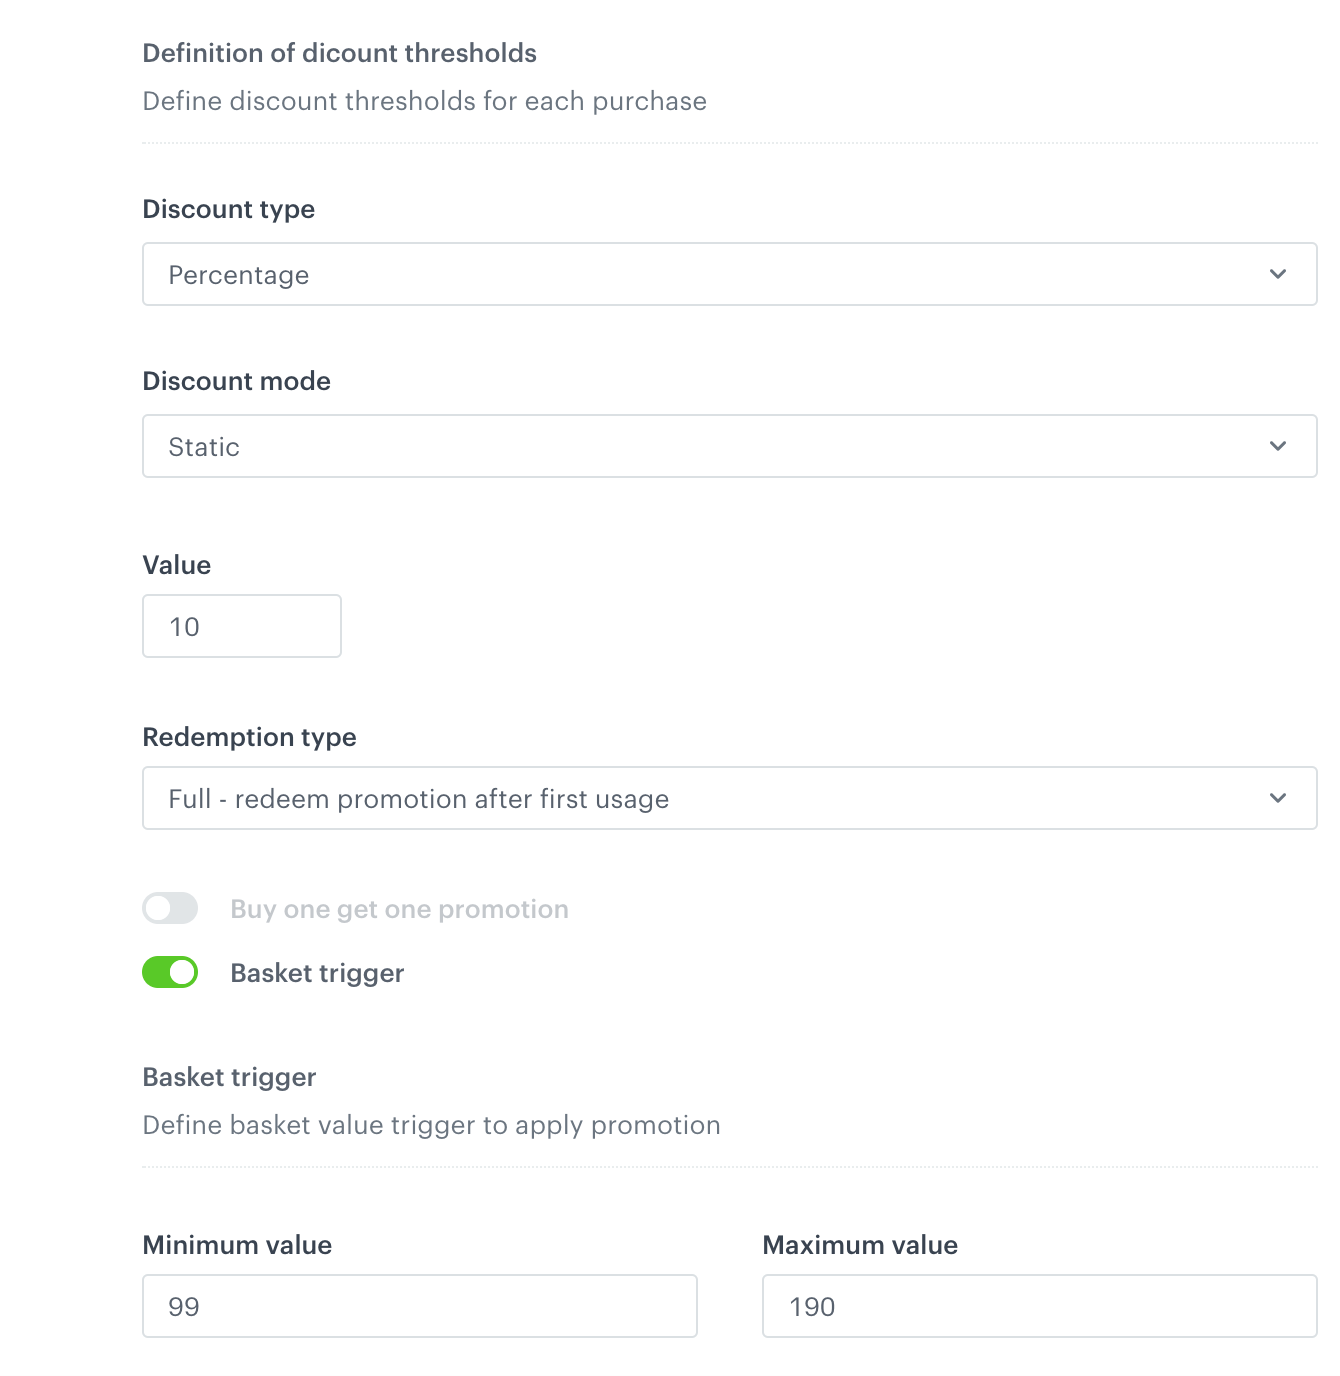
Task: Click the Buy one get one promotion label
Action: click(x=399, y=908)
